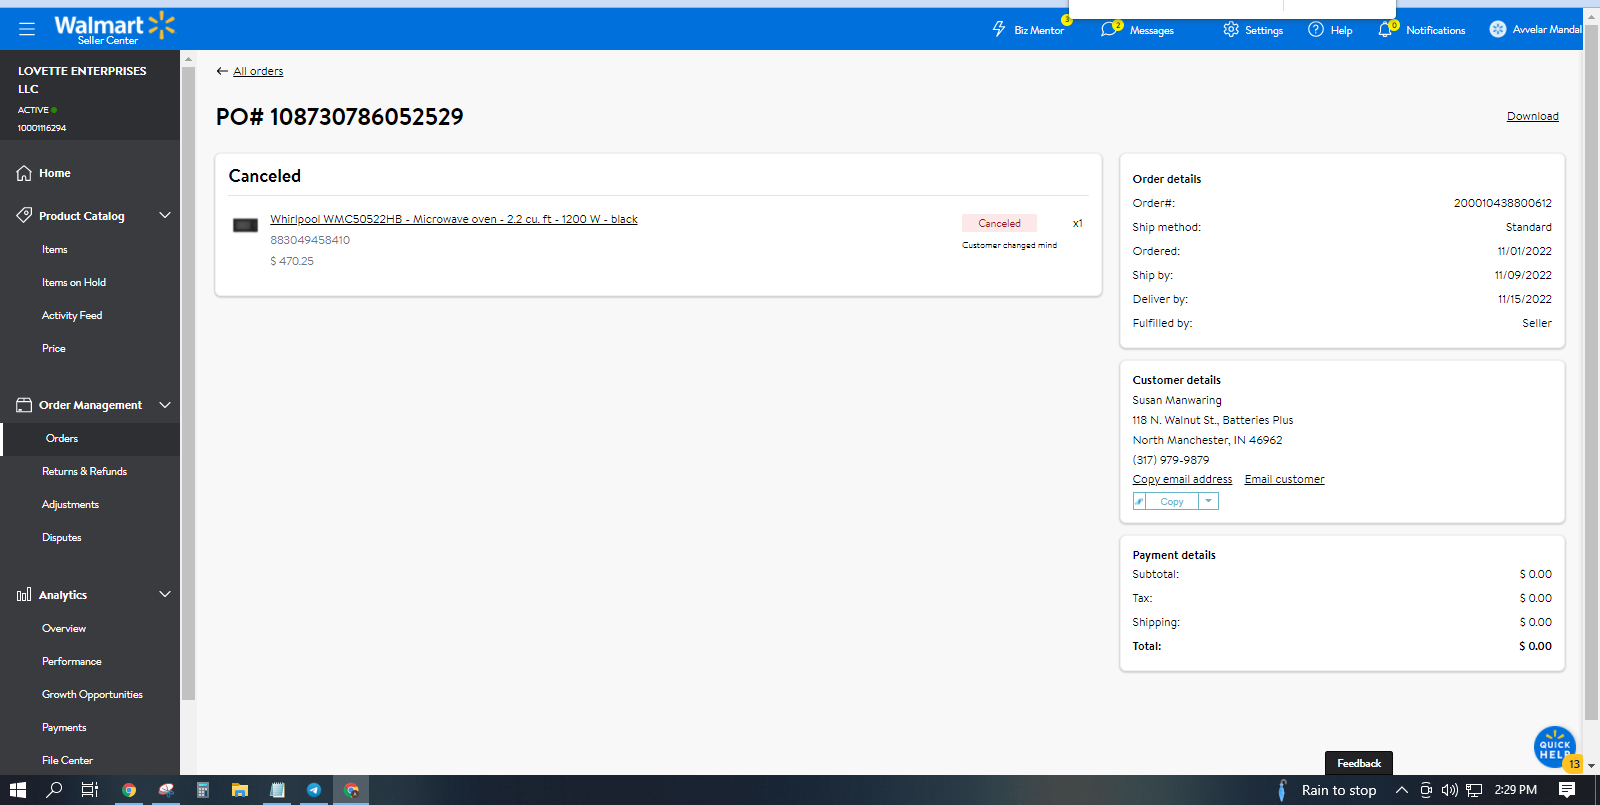This screenshot has width=1600, height=805.
Task: Open the Calculator from the taskbar
Action: pyautogui.click(x=203, y=790)
